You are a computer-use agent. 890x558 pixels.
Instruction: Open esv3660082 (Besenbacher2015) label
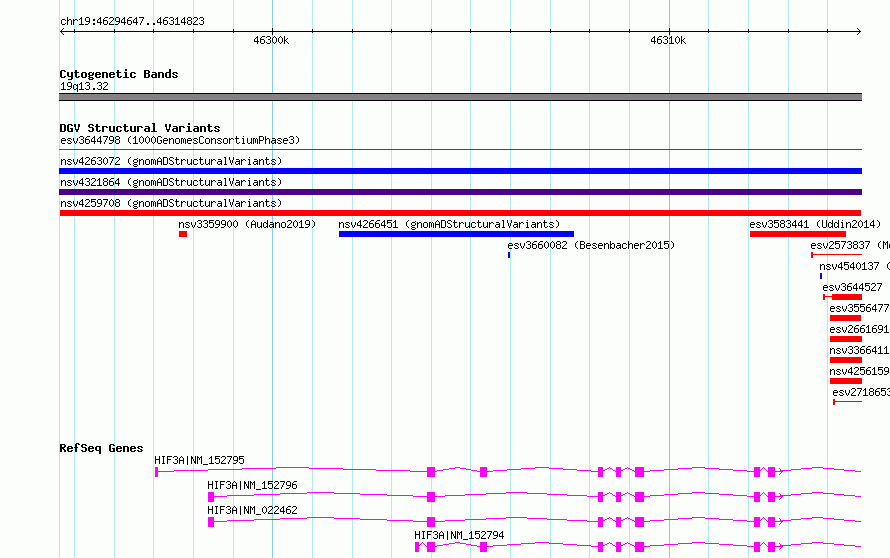[x=591, y=245]
